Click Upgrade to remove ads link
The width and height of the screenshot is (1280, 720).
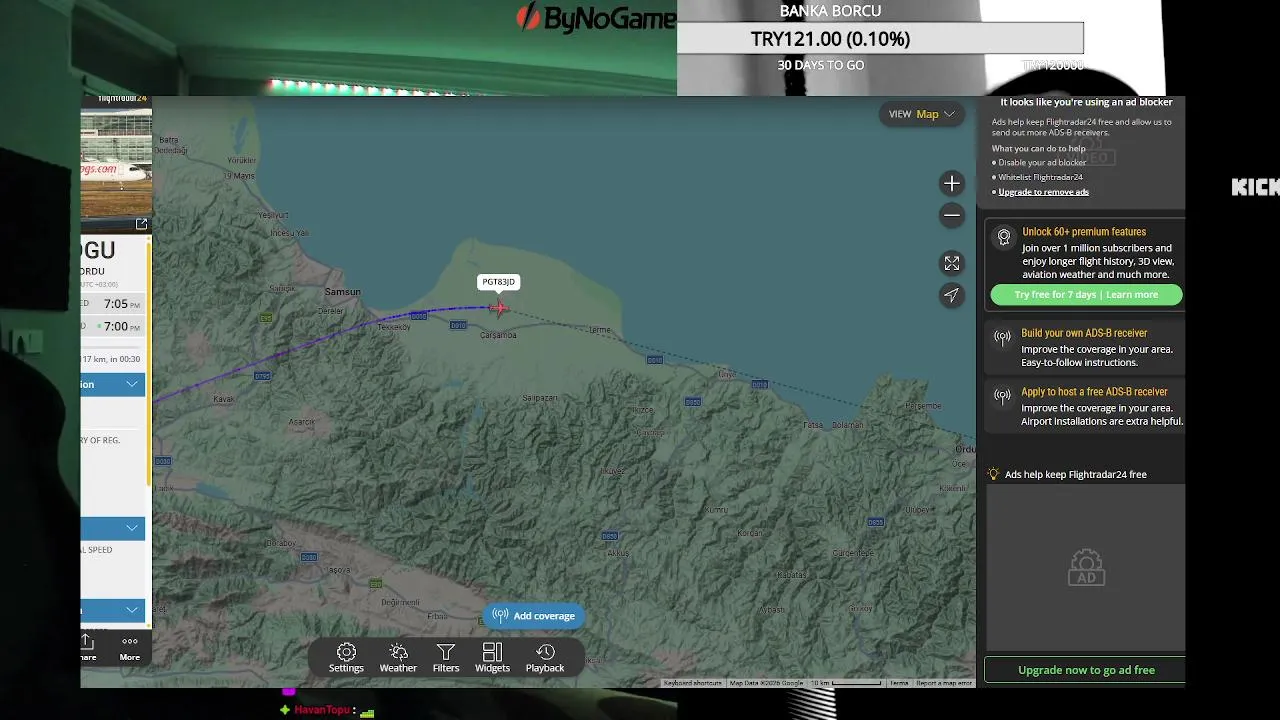tap(1043, 192)
